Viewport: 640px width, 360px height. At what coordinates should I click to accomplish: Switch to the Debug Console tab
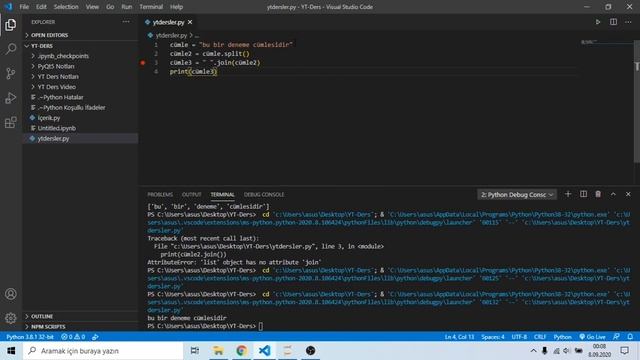pos(264,195)
